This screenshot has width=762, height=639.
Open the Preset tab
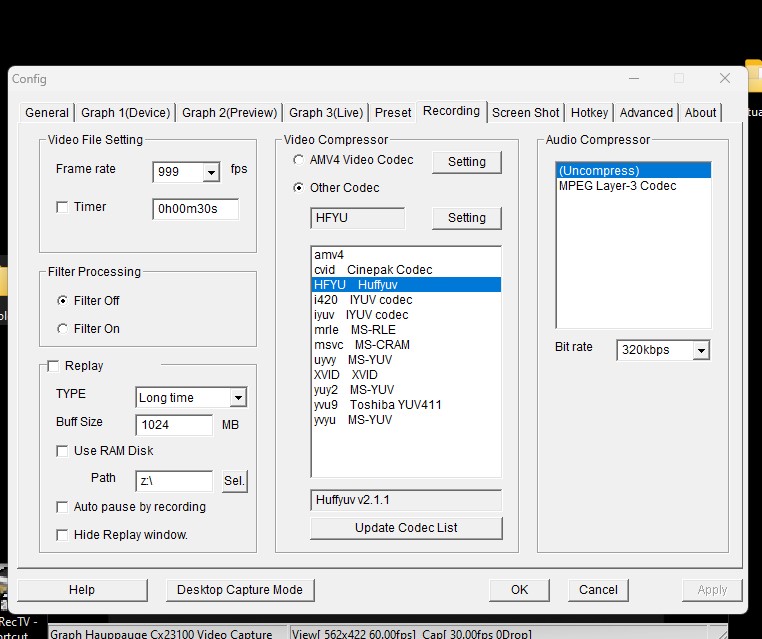point(393,113)
